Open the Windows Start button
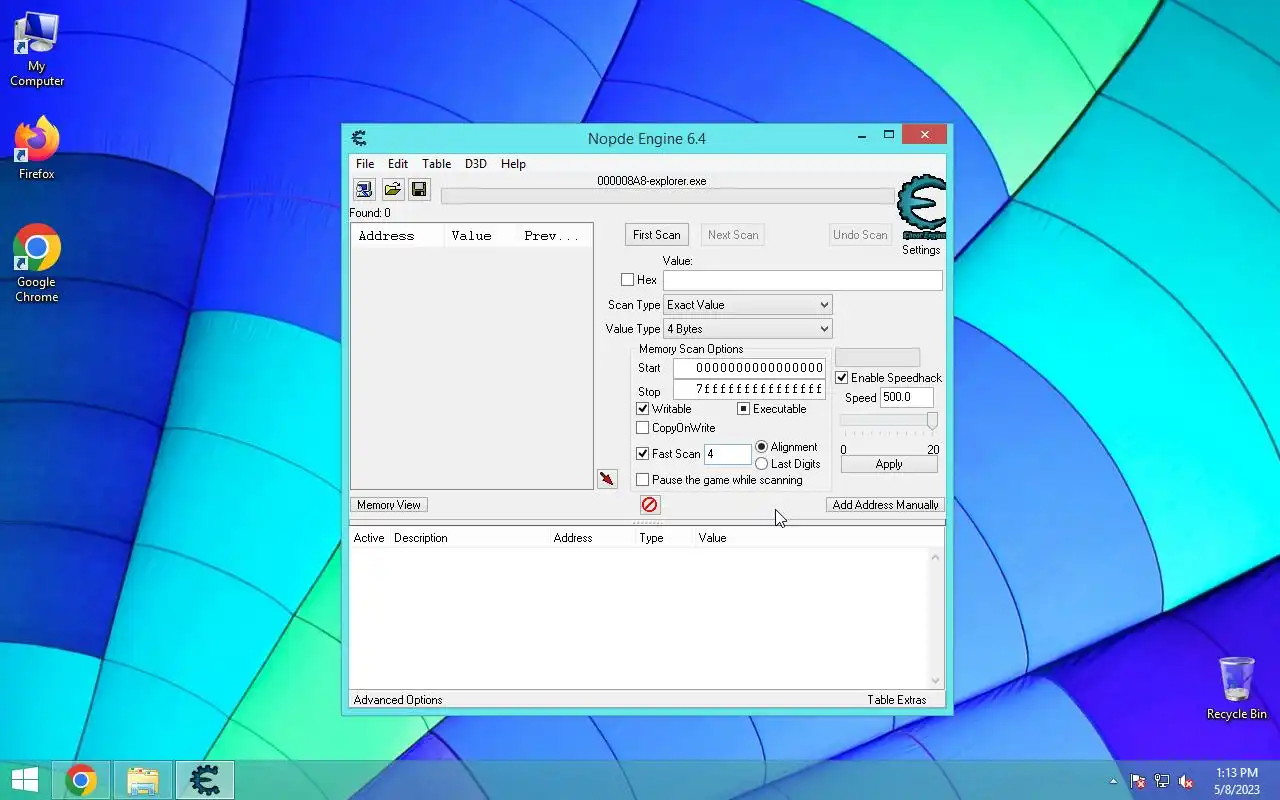The width and height of the screenshot is (1280, 800). coord(25,780)
